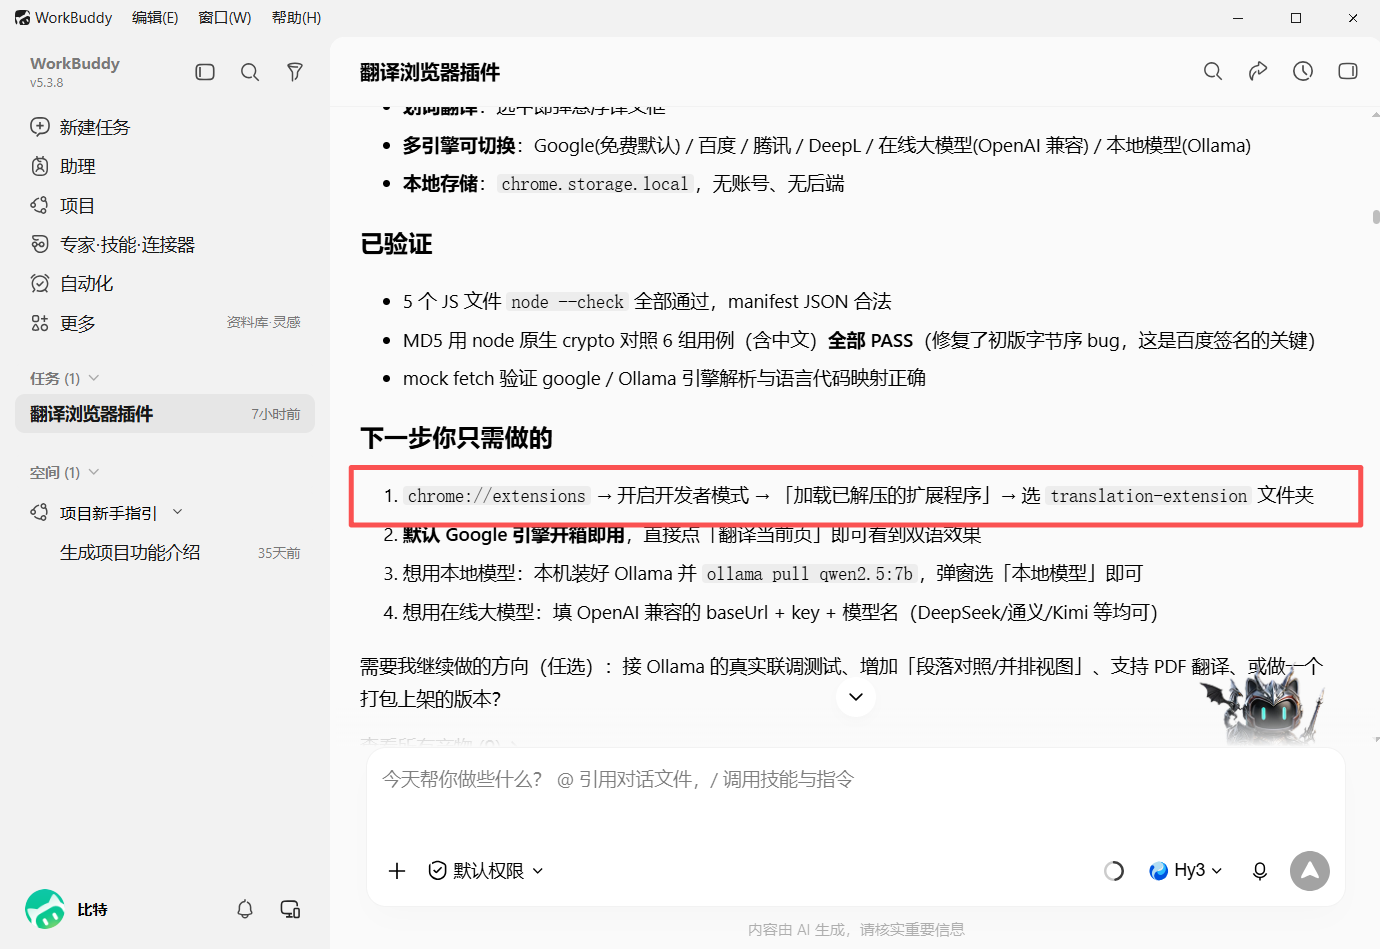Expand the 项目新手指引 chevron
Screen dimensions: 1380x949
tap(178, 512)
